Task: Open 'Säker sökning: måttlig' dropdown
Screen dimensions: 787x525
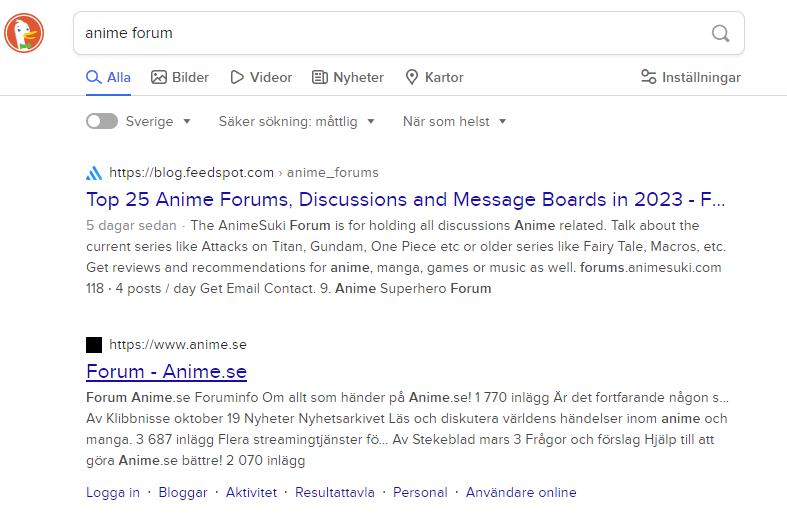Action: (297, 121)
